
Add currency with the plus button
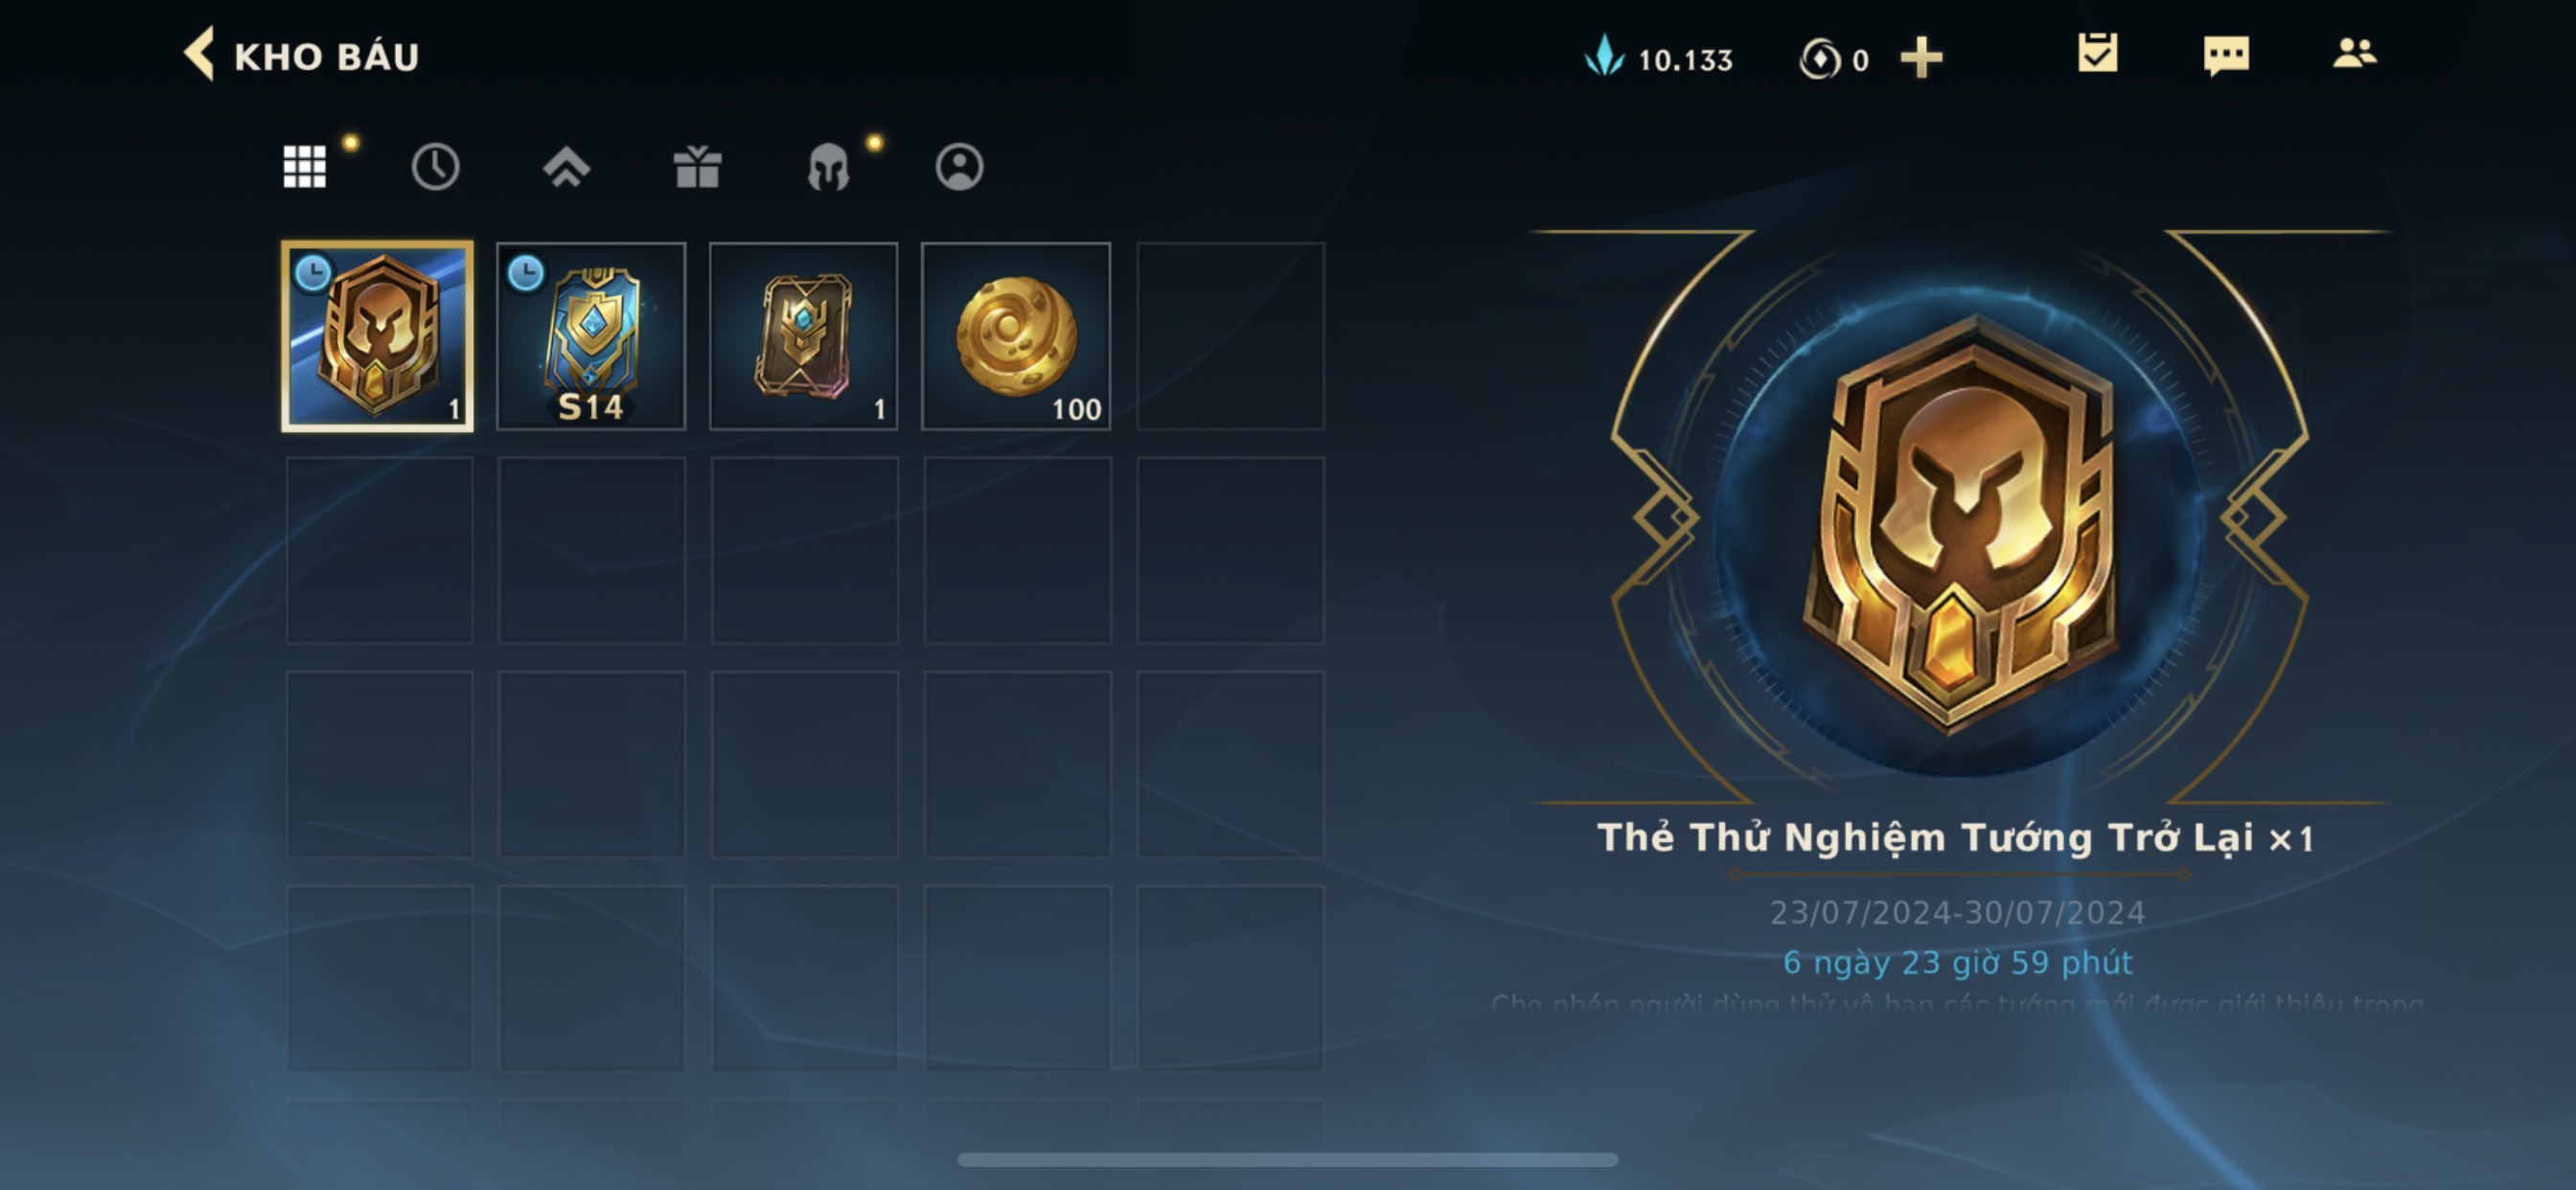[x=1921, y=58]
